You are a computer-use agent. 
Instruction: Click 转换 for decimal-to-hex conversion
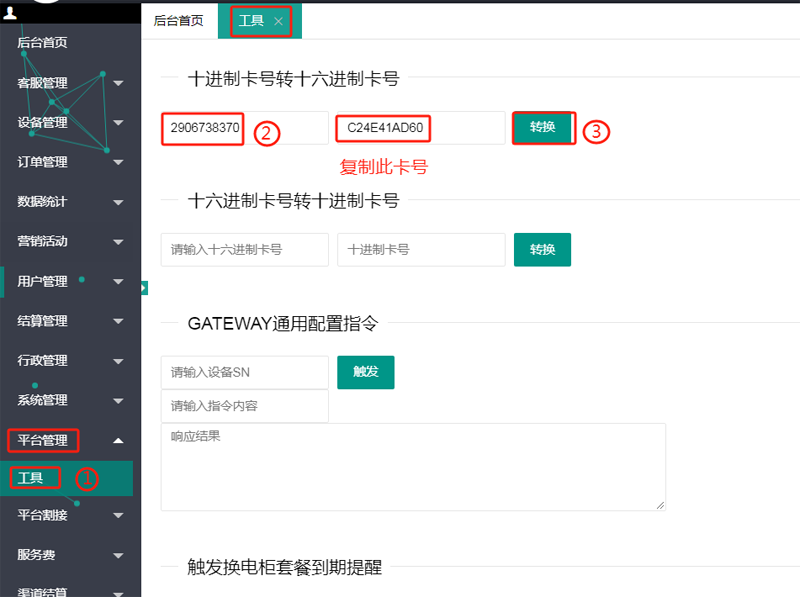coord(542,127)
